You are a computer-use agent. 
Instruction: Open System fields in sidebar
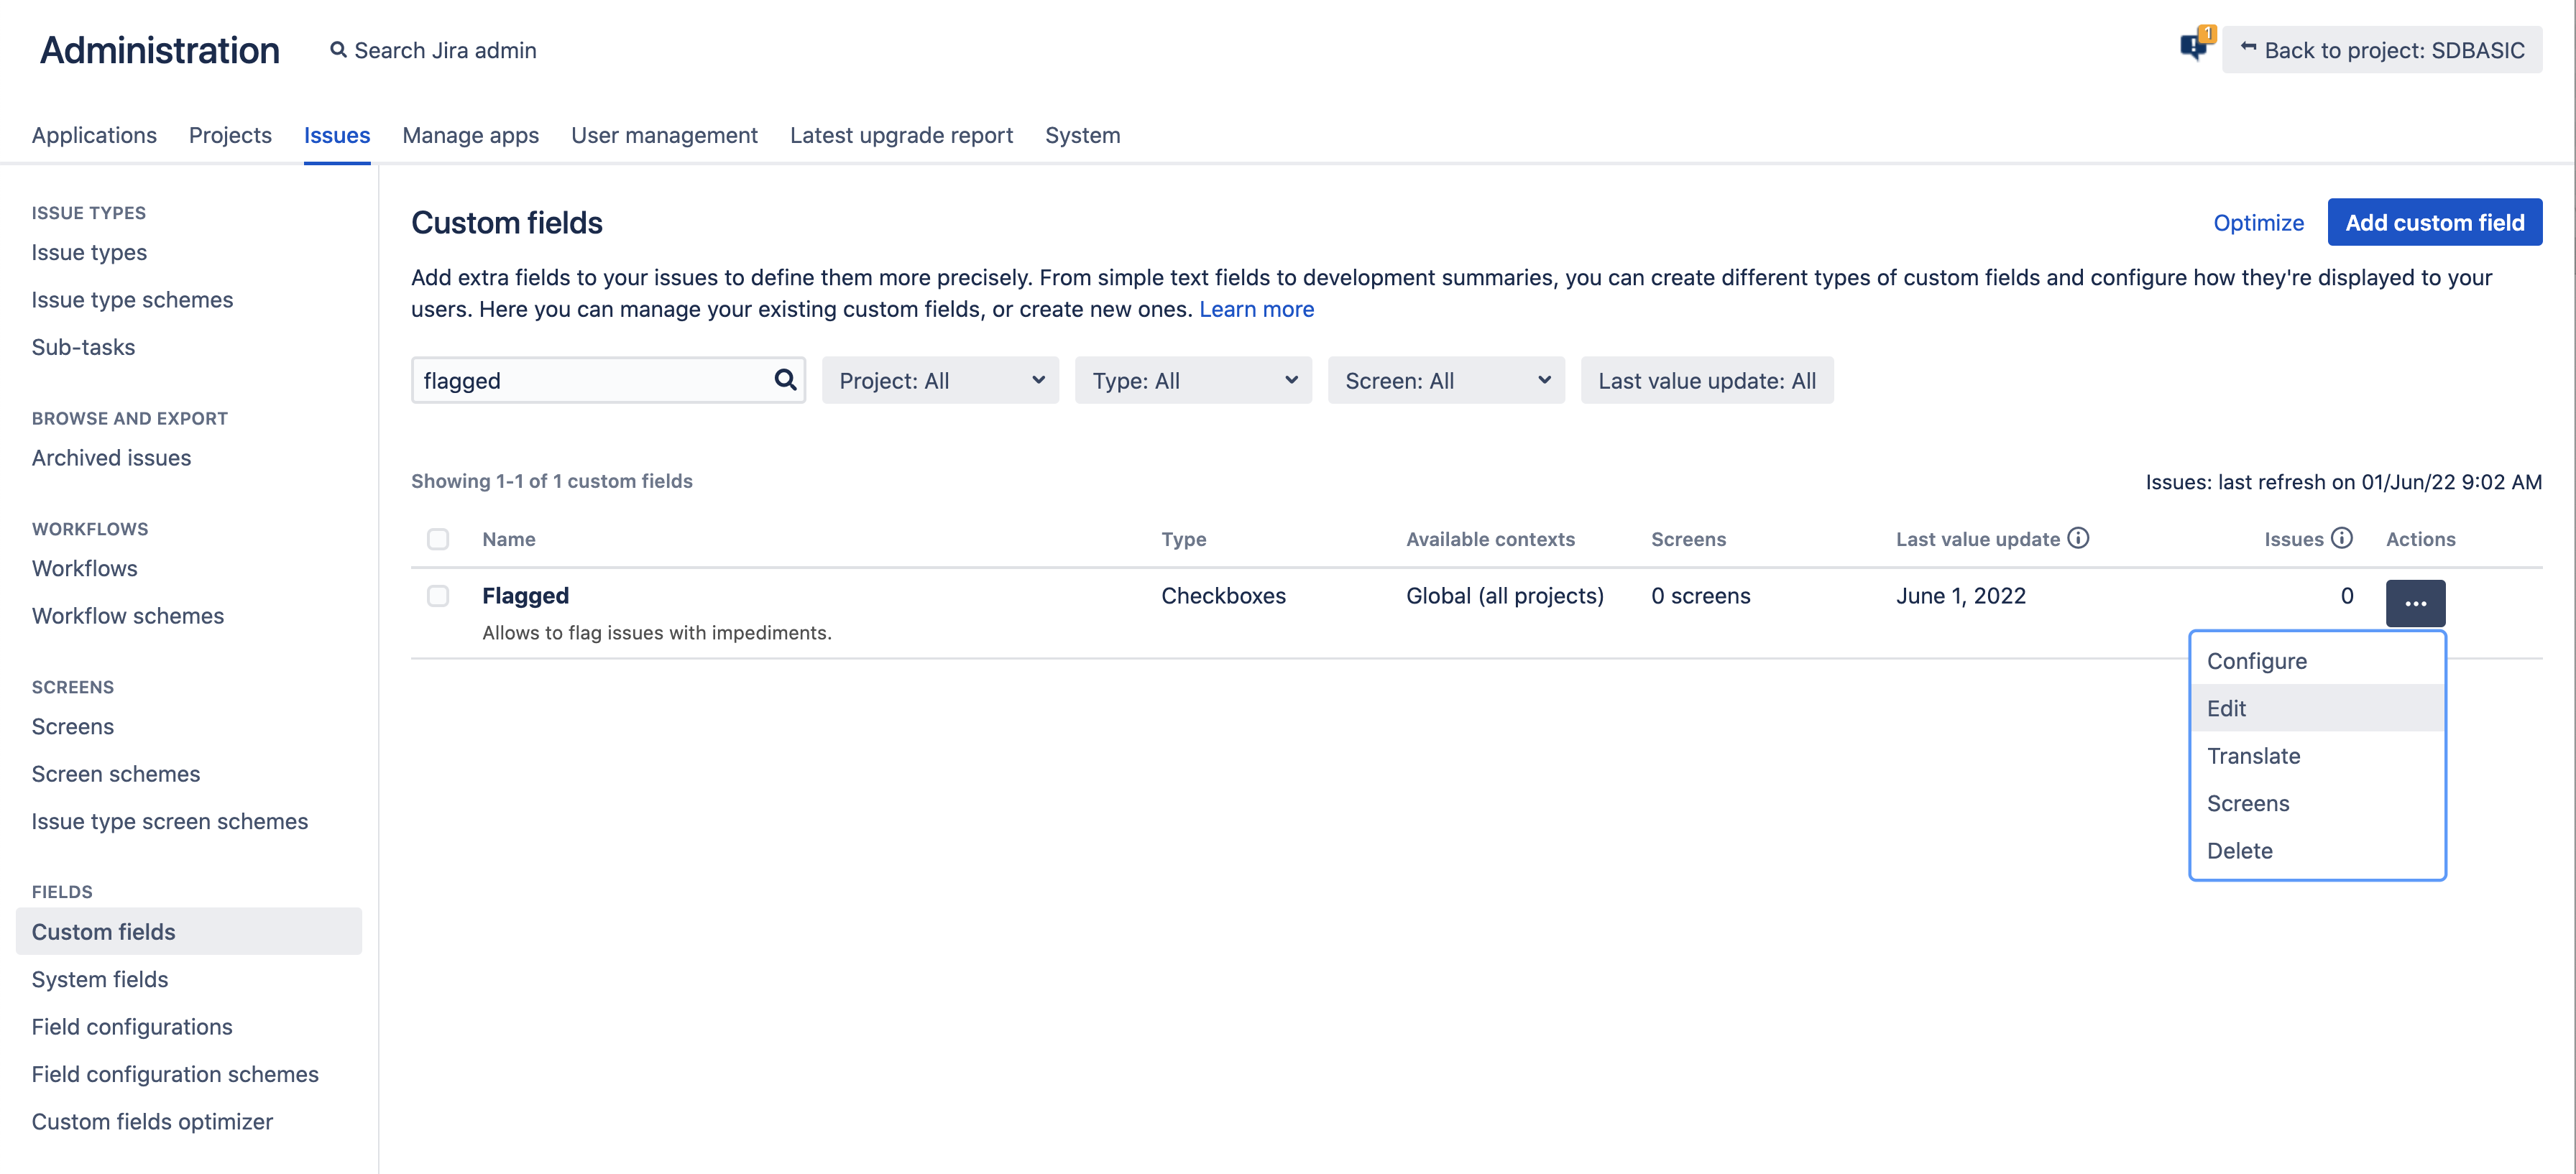tap(100, 979)
